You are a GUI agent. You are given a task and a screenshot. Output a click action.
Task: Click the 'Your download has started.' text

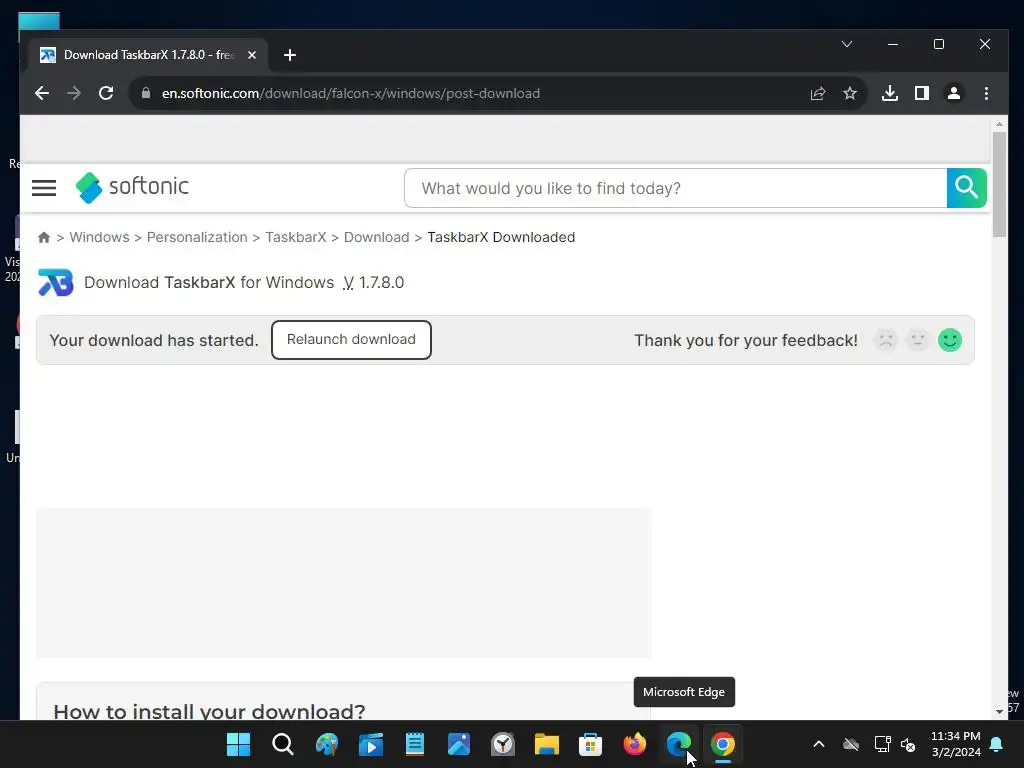point(154,340)
